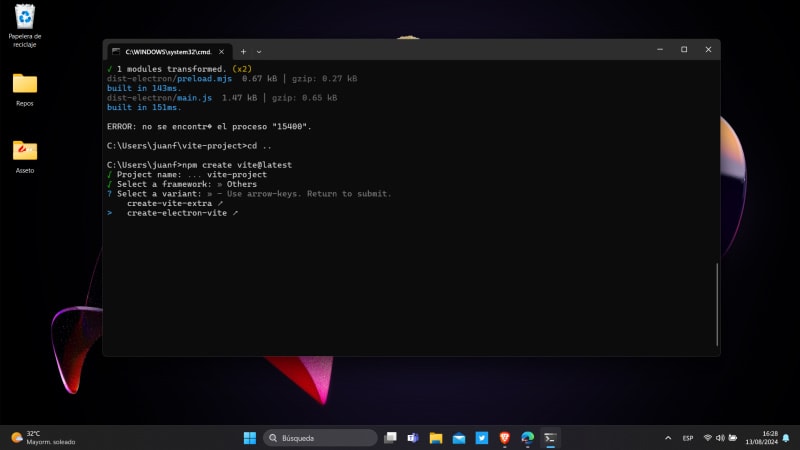This screenshot has height=450, width=800.
Task: Open the Repos folder on desktop
Action: (x=24, y=89)
